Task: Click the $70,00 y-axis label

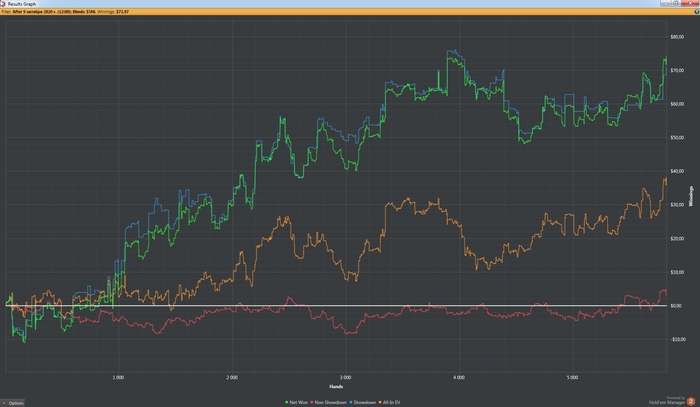Action: [x=677, y=71]
